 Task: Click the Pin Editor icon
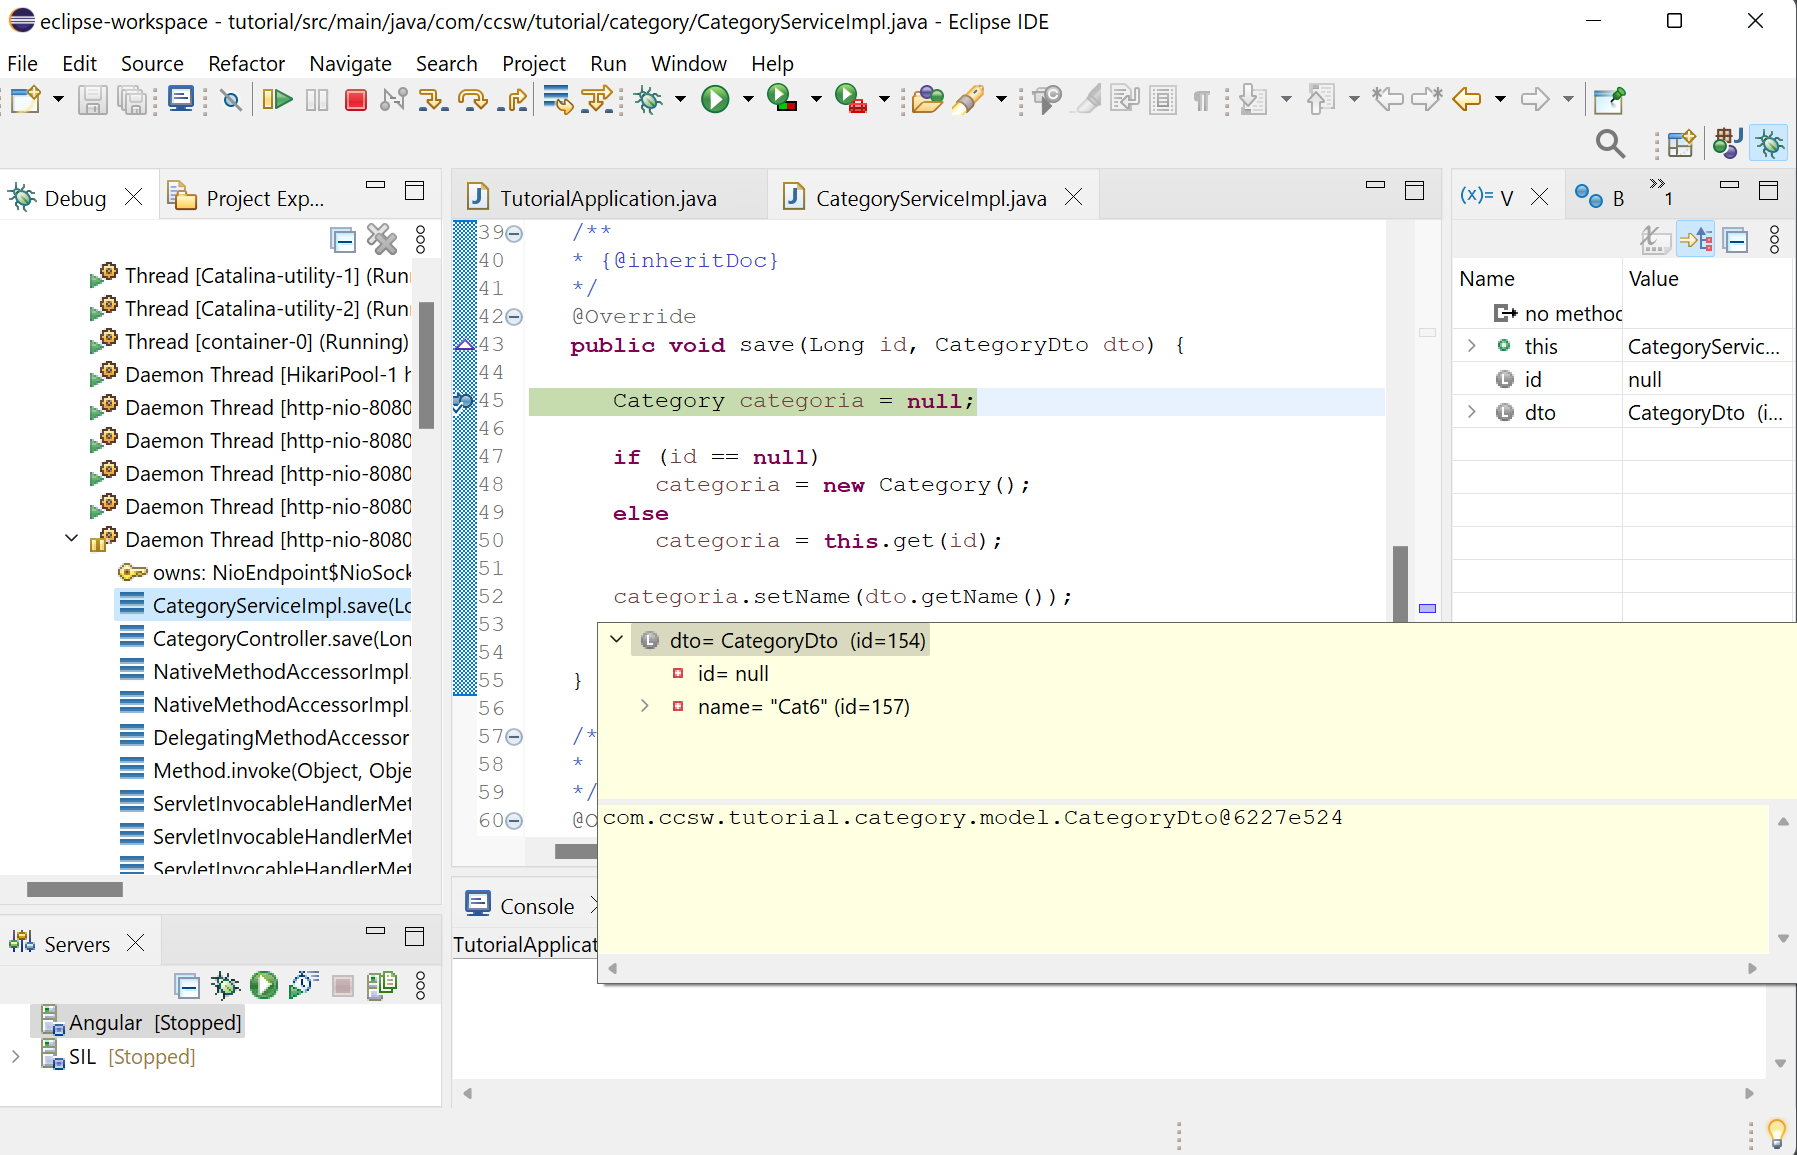pyautogui.click(x=1609, y=100)
